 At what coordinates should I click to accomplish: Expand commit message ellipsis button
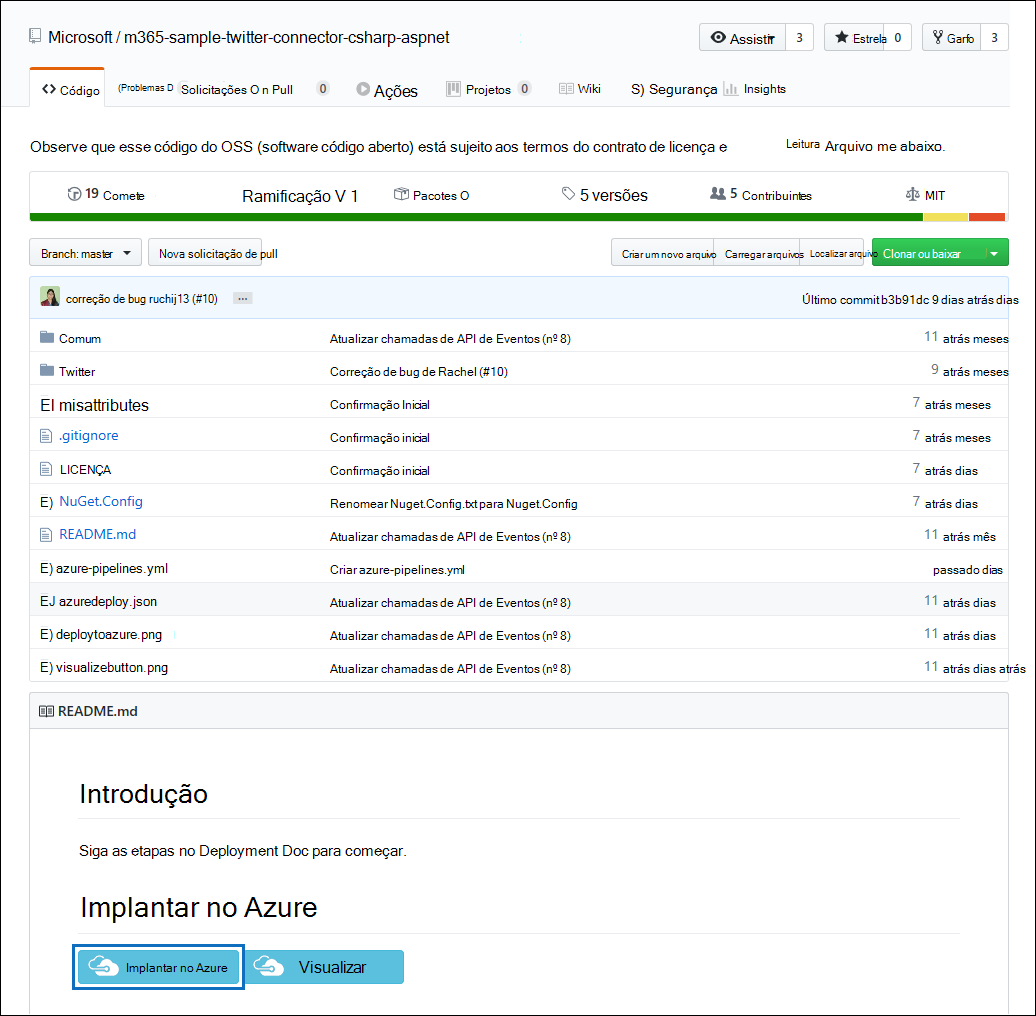[x=242, y=299]
